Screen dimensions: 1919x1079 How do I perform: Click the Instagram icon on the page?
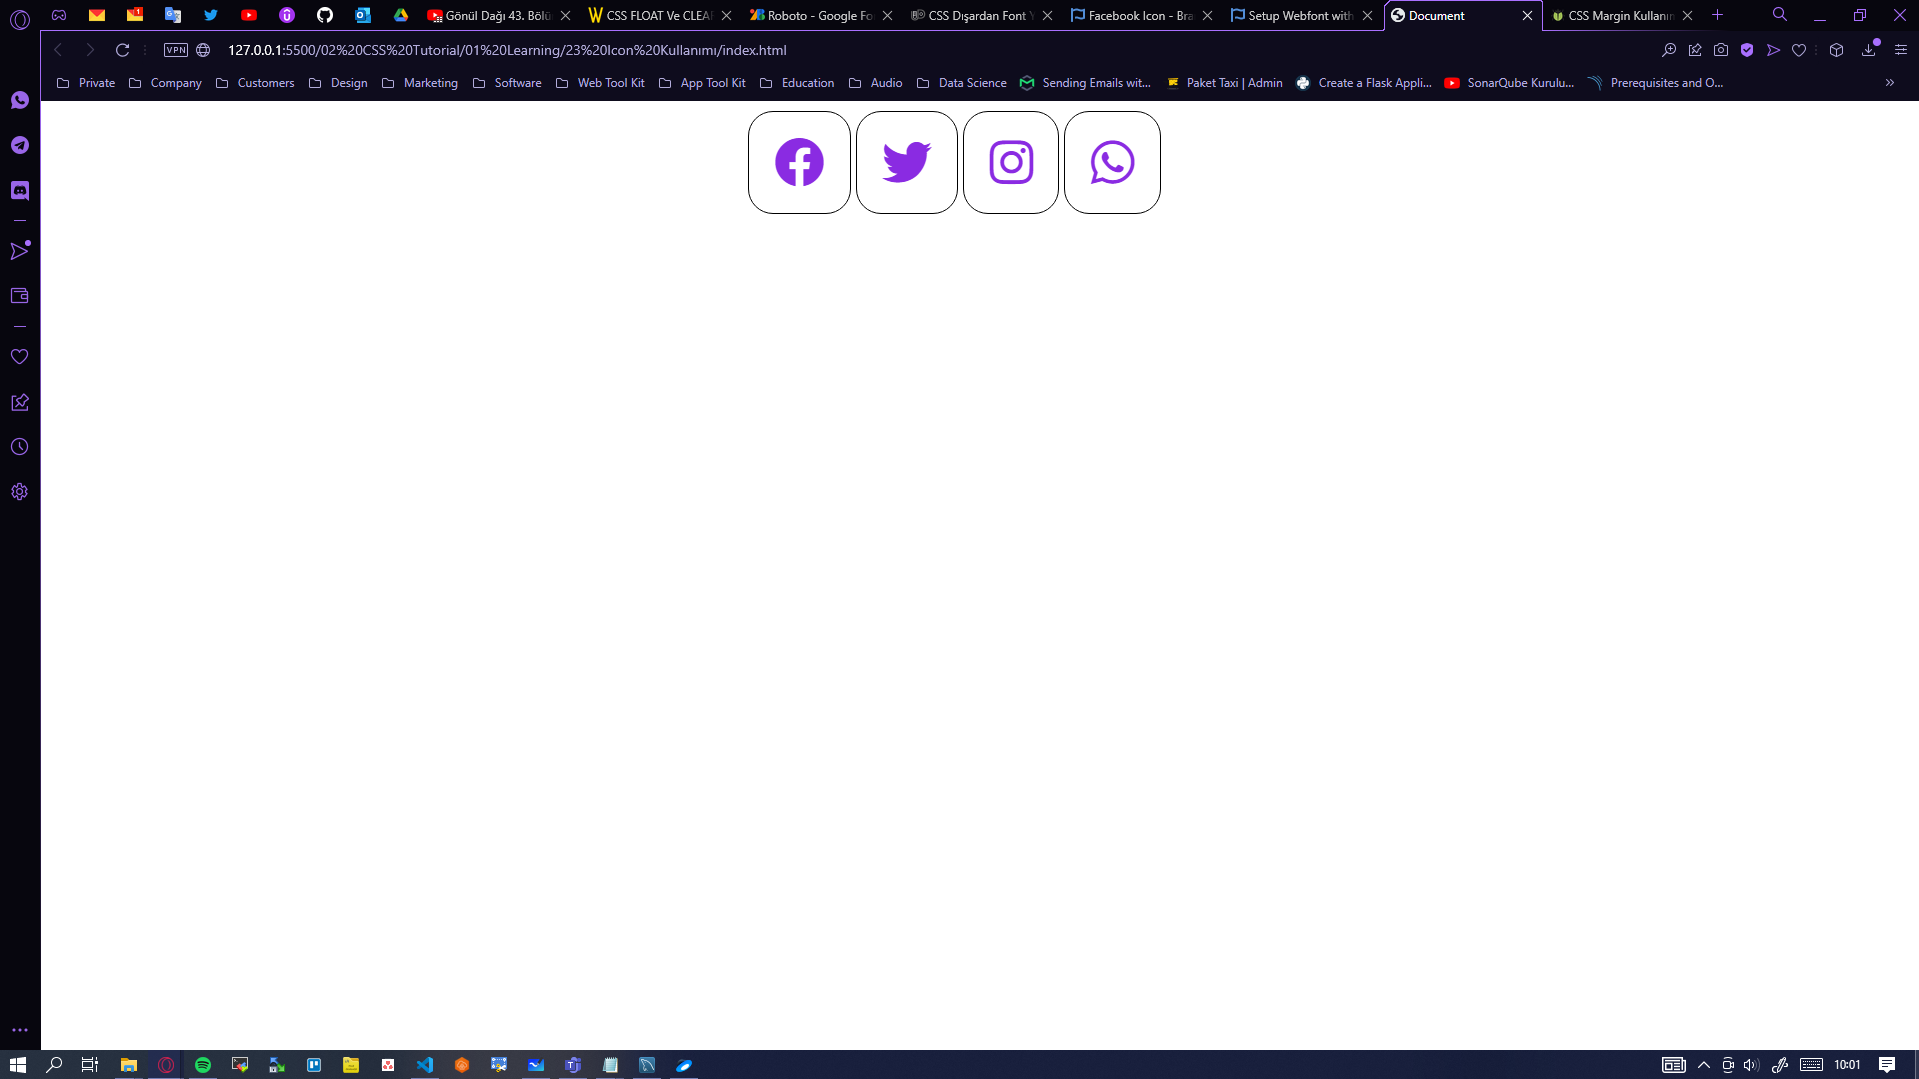[1010, 162]
